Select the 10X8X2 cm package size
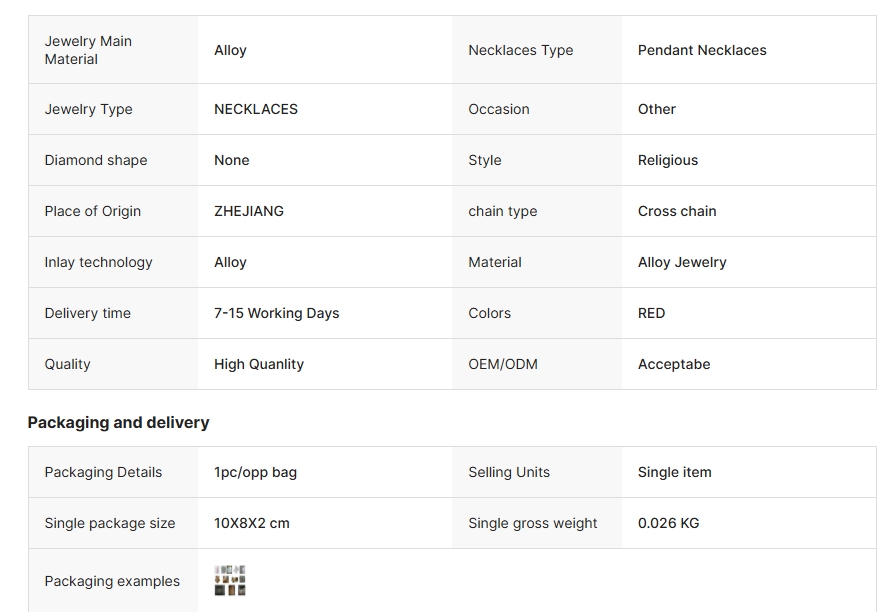 [251, 523]
